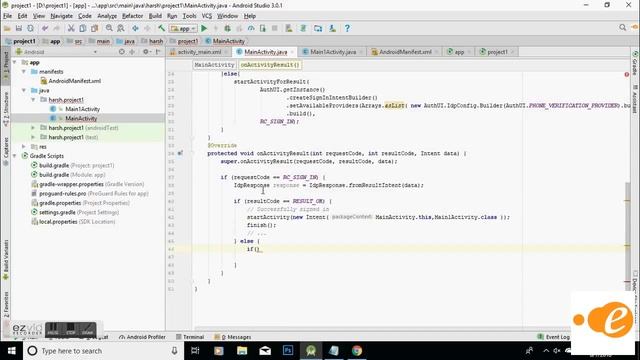The height and width of the screenshot is (360, 640).
Task: Open the Terminal tool window
Action: point(190,337)
